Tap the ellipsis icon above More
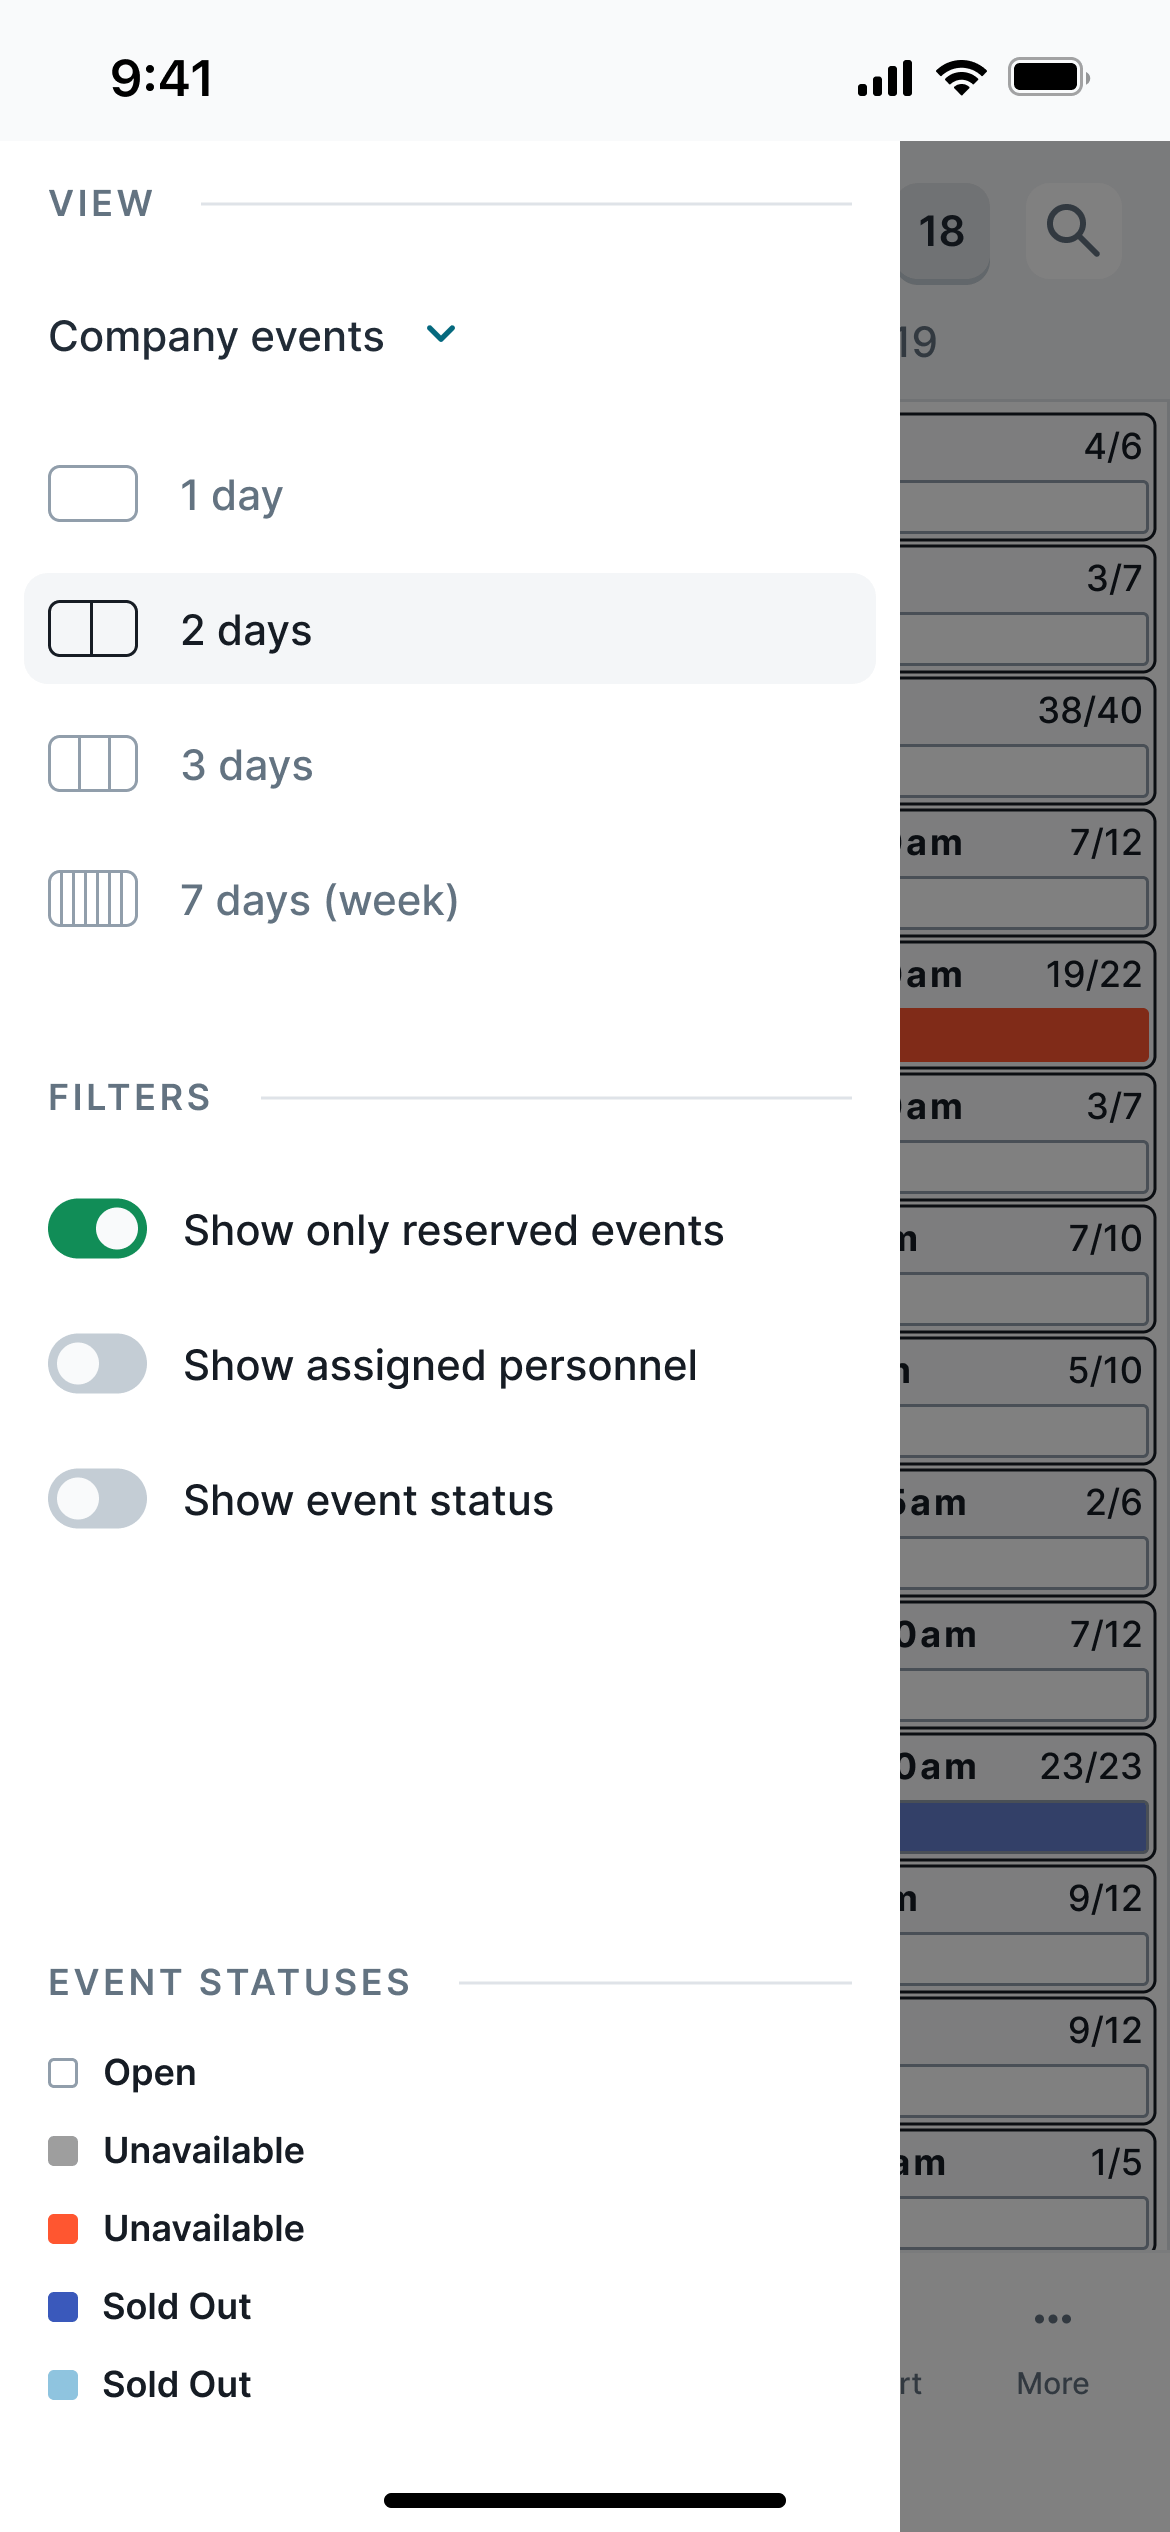The width and height of the screenshot is (1170, 2532). tap(1051, 2318)
